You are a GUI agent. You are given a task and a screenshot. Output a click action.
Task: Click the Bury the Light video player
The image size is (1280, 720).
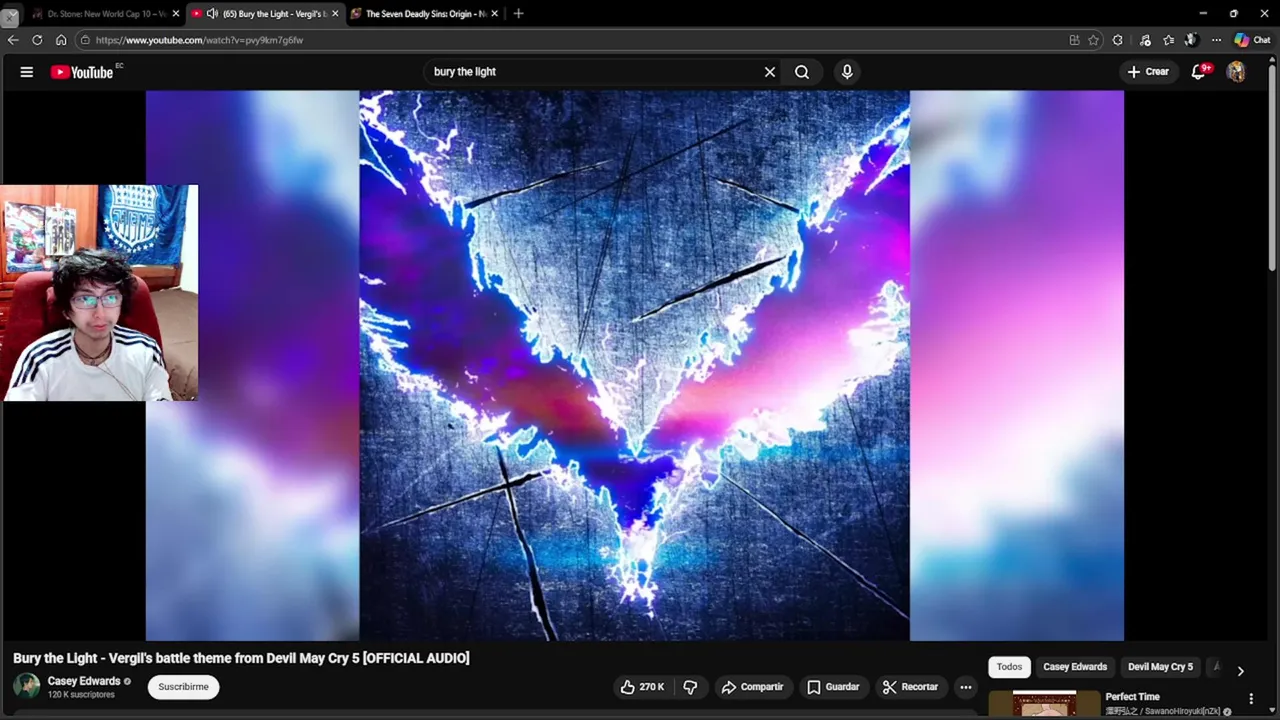pyautogui.click(x=634, y=365)
